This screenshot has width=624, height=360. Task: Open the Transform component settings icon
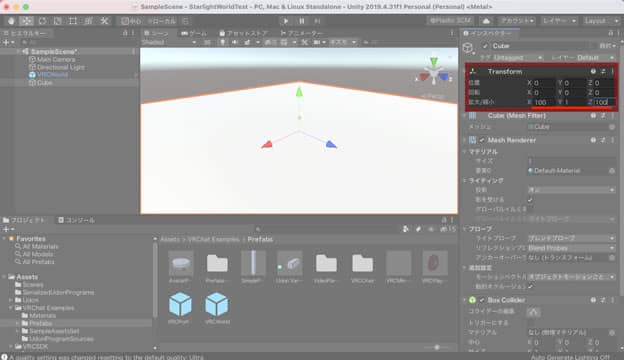click(x=612, y=71)
